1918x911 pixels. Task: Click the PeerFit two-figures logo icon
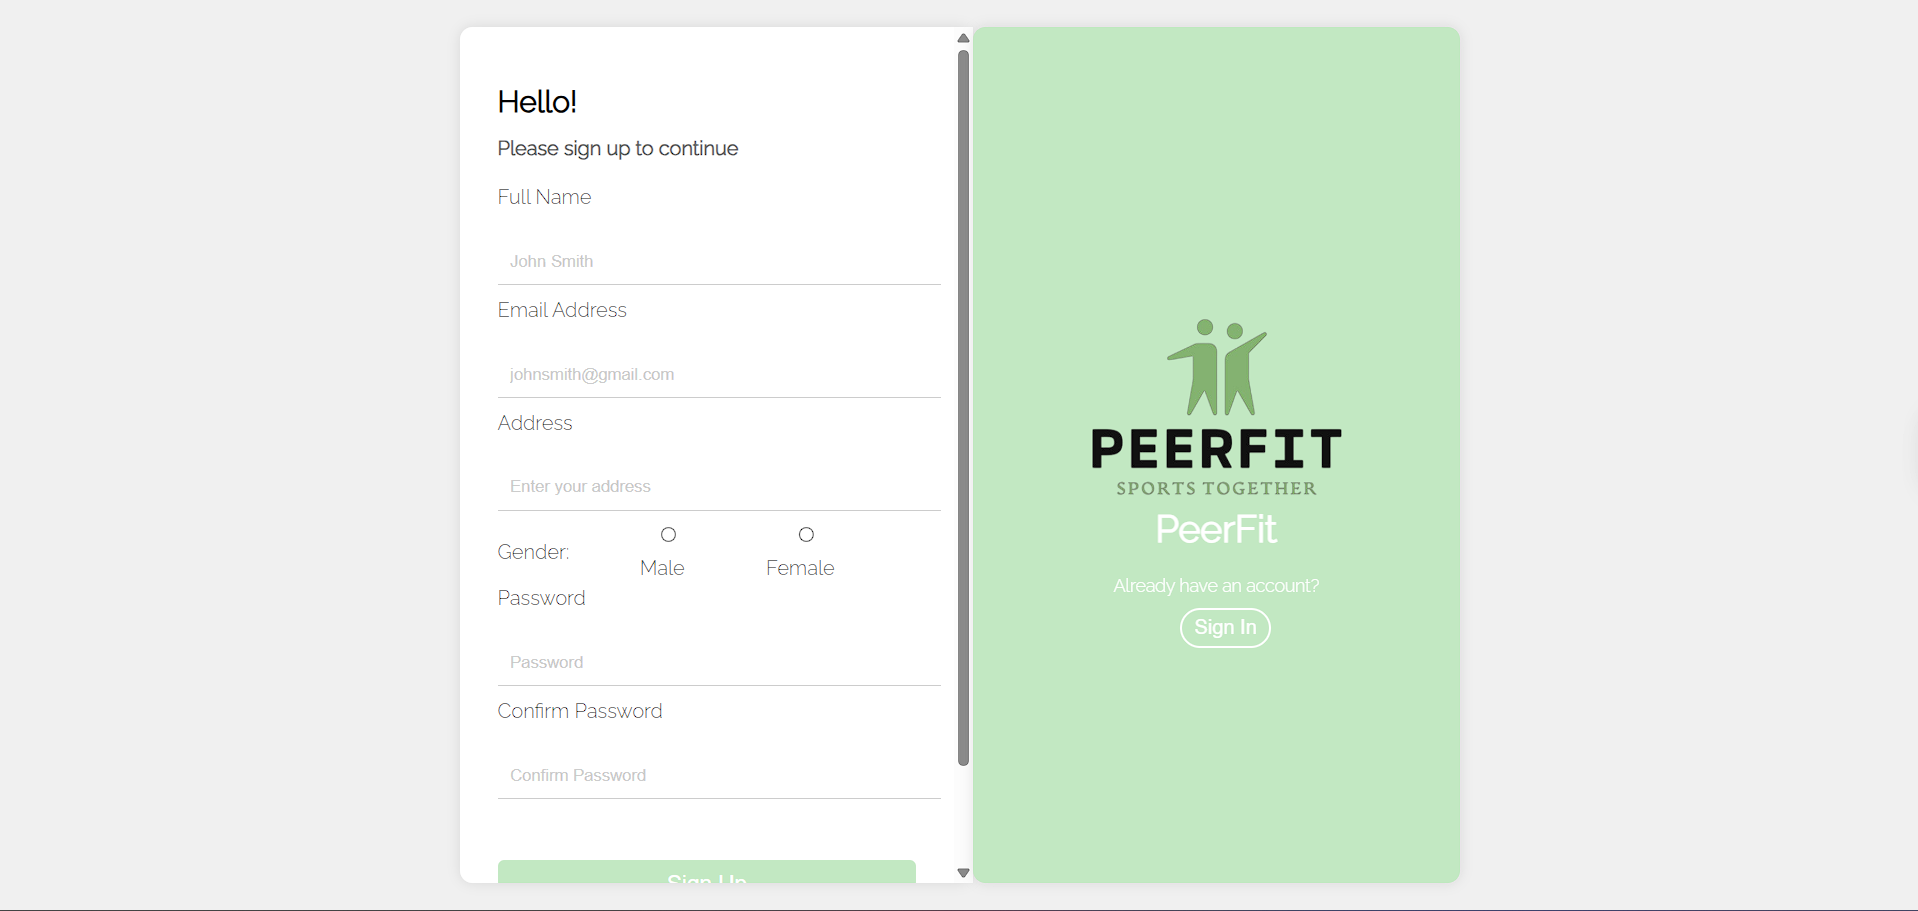(1216, 367)
